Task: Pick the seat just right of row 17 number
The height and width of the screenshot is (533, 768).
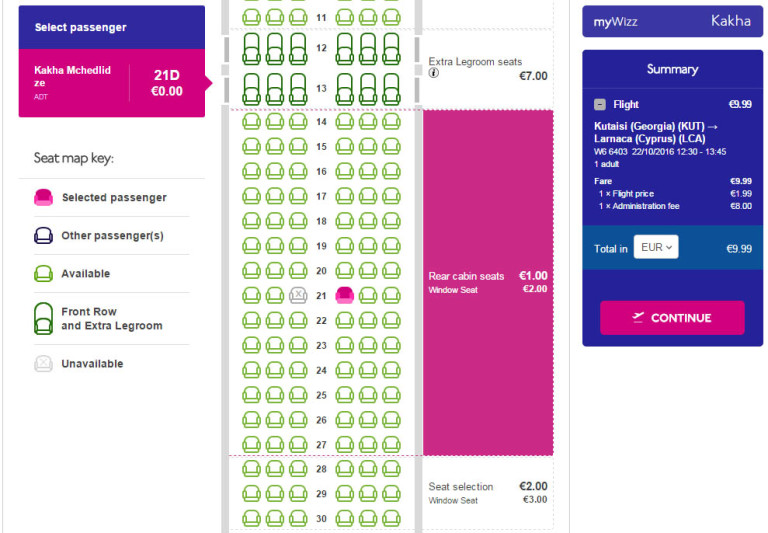Action: pos(344,196)
